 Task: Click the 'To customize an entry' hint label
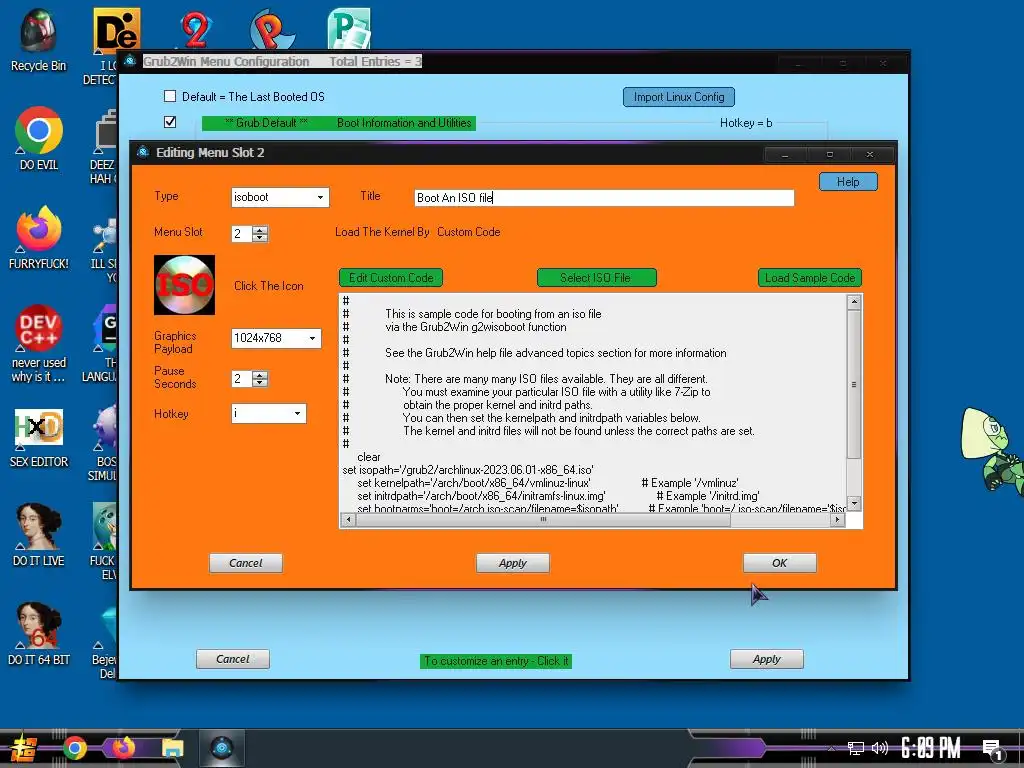coord(496,661)
